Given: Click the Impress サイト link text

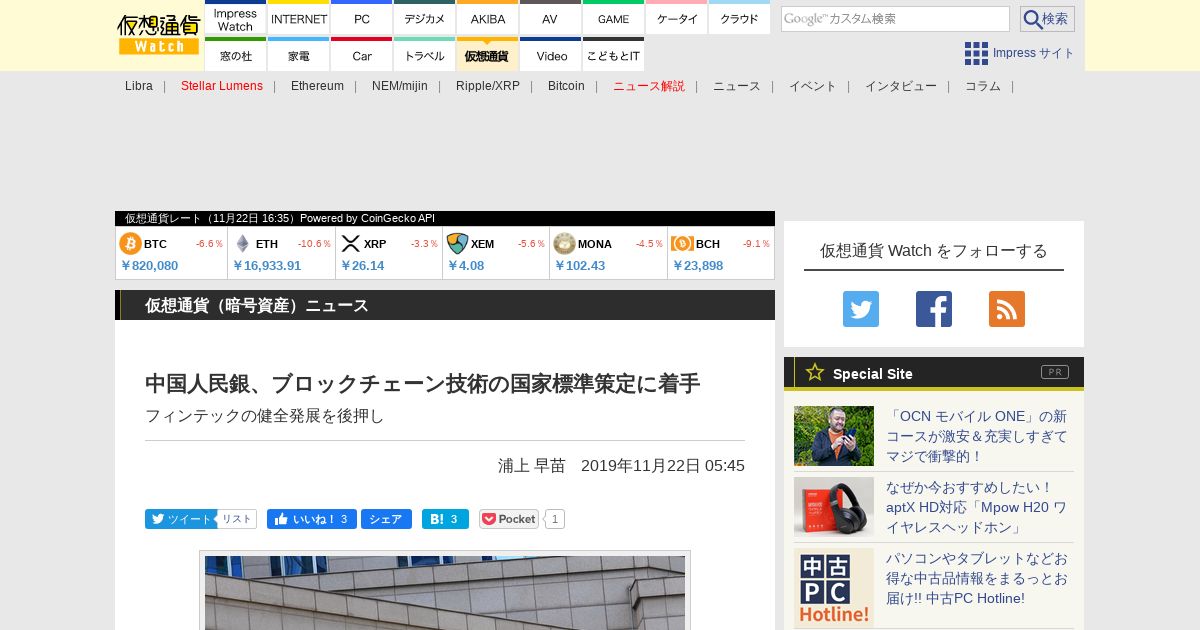Looking at the screenshot, I should point(1034,53).
